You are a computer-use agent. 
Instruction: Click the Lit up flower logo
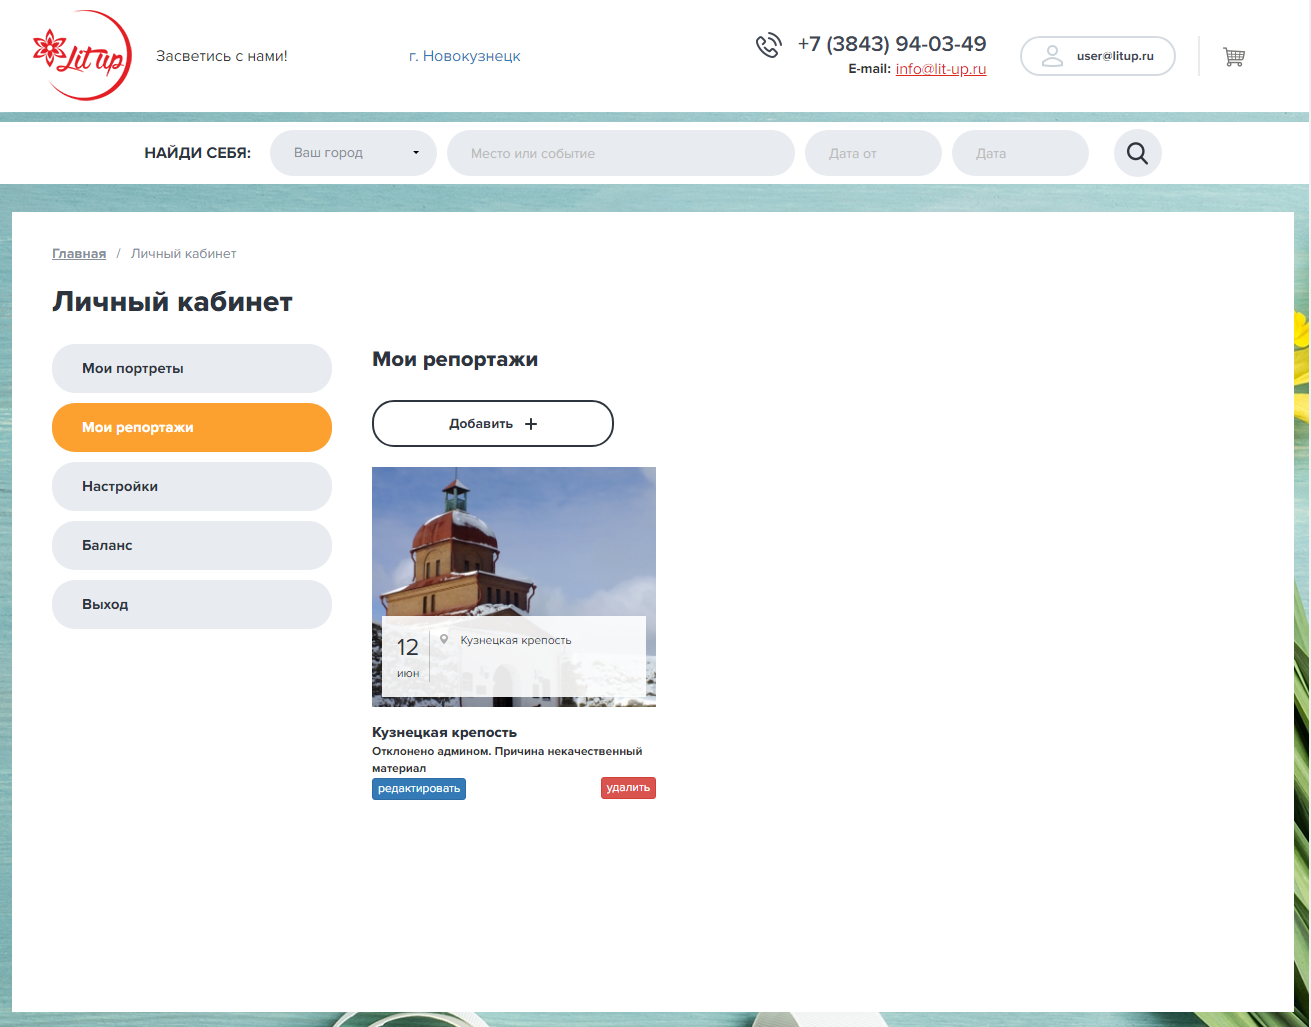point(81,56)
